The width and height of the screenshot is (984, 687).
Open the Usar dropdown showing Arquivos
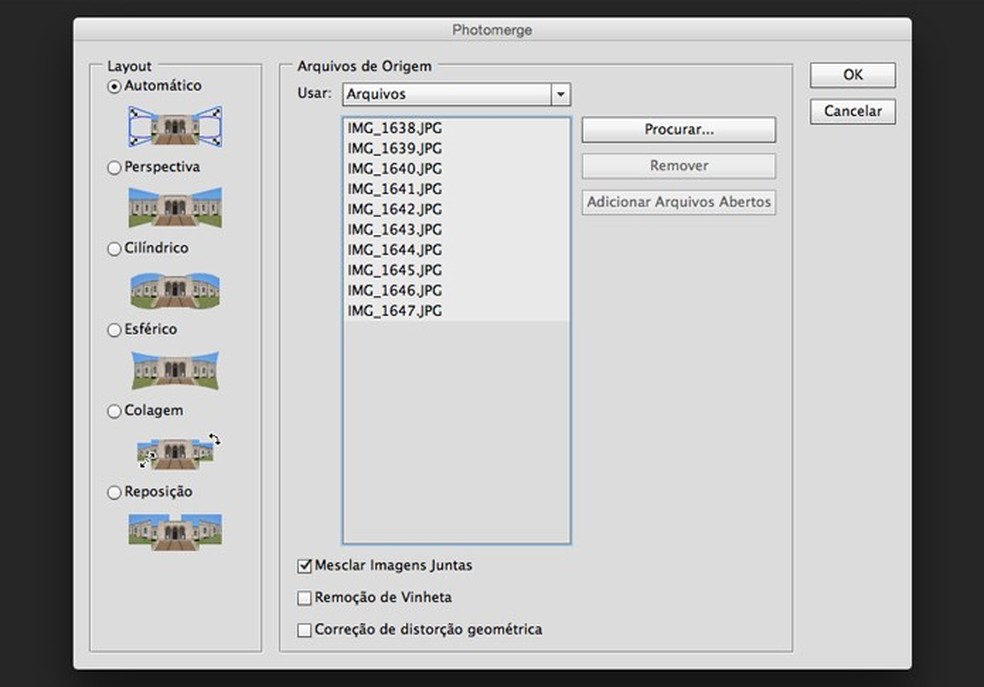coord(457,94)
